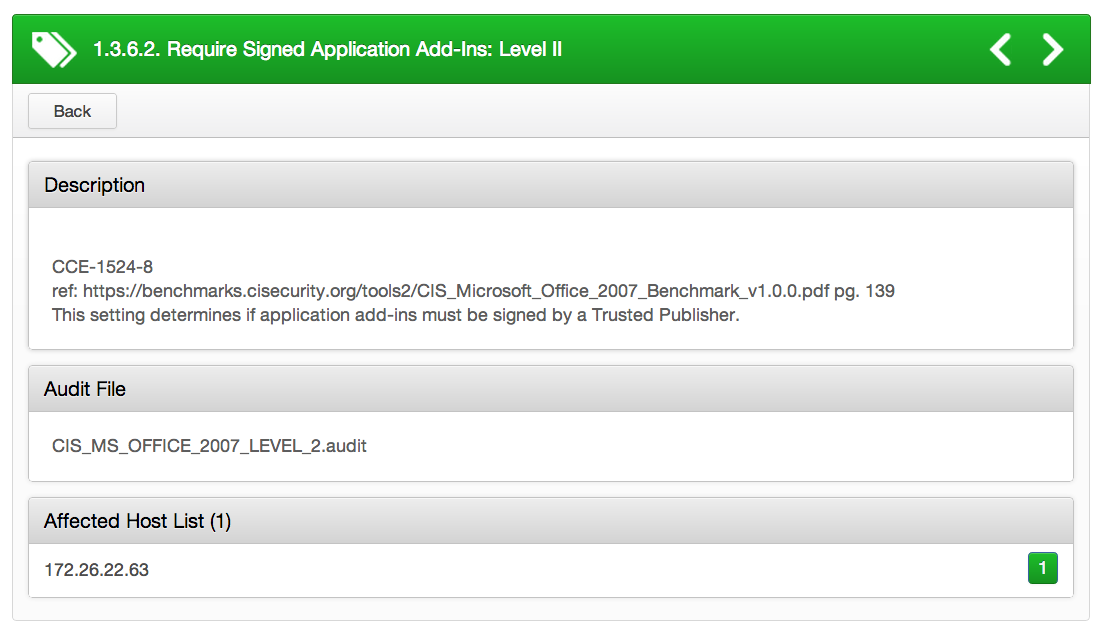This screenshot has height=634, width=1101.
Task: Click the empty toolbar area beside Back
Action: 602,111
